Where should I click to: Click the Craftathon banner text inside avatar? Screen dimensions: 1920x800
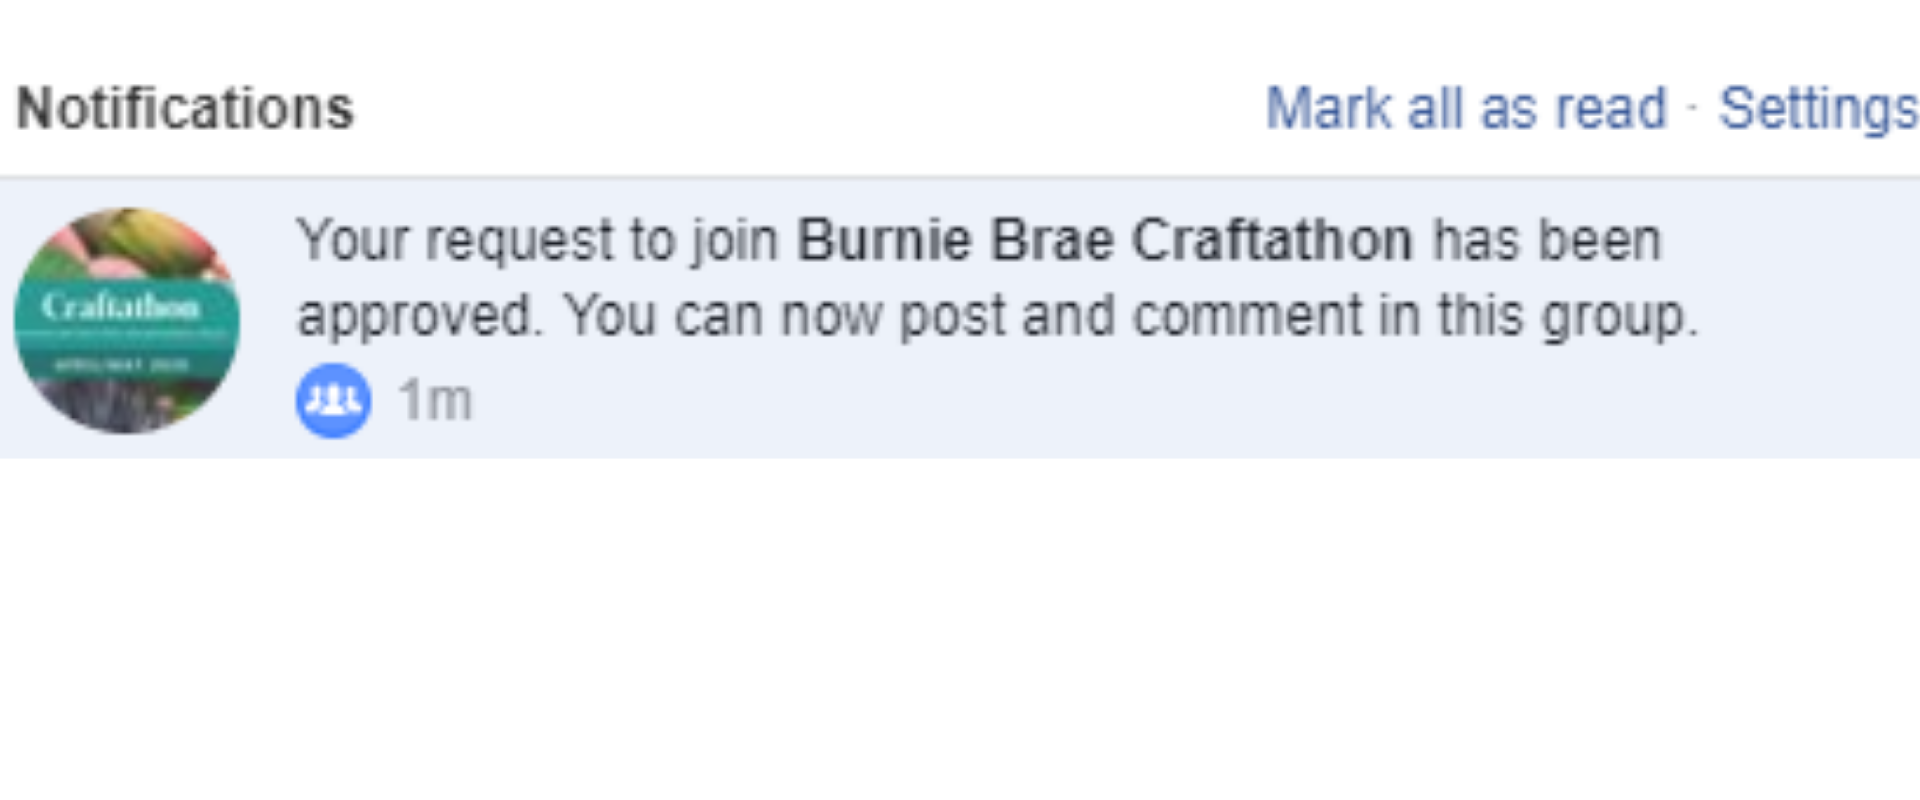click(120, 306)
